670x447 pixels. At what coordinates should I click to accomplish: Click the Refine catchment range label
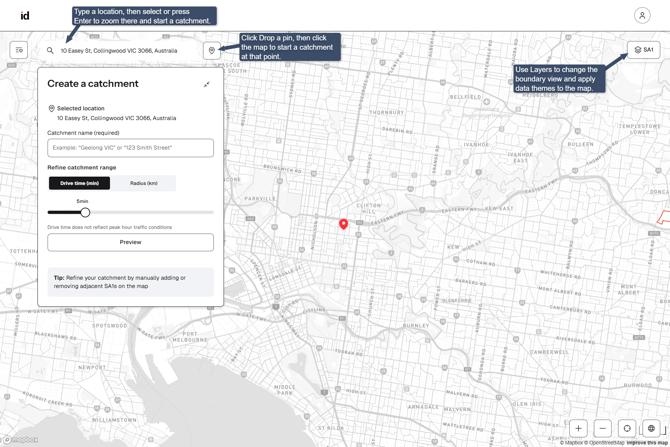pyautogui.click(x=82, y=168)
